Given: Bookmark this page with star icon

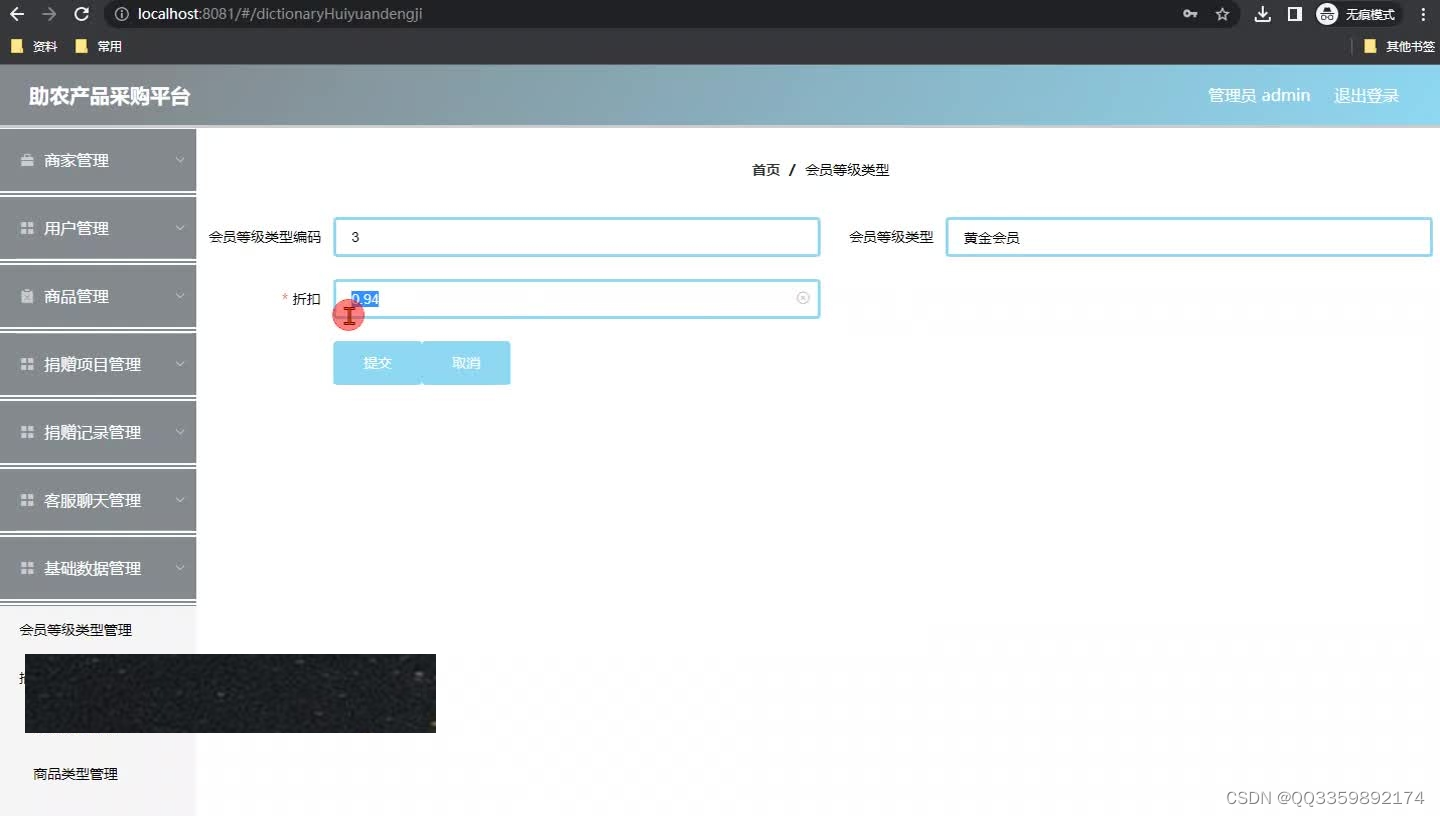Looking at the screenshot, I should point(1222,14).
